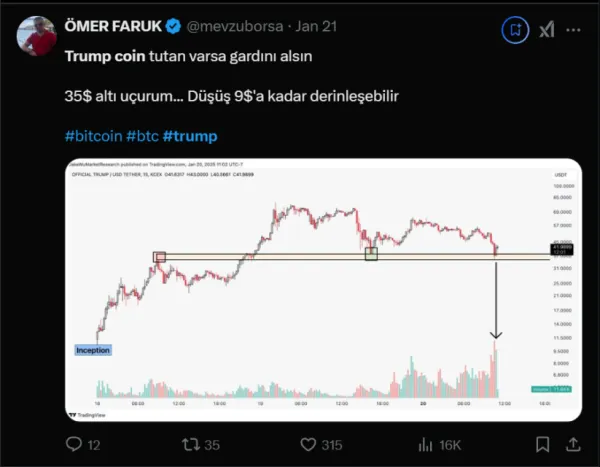
Task: Open the TradingView chart image
Action: point(324,290)
